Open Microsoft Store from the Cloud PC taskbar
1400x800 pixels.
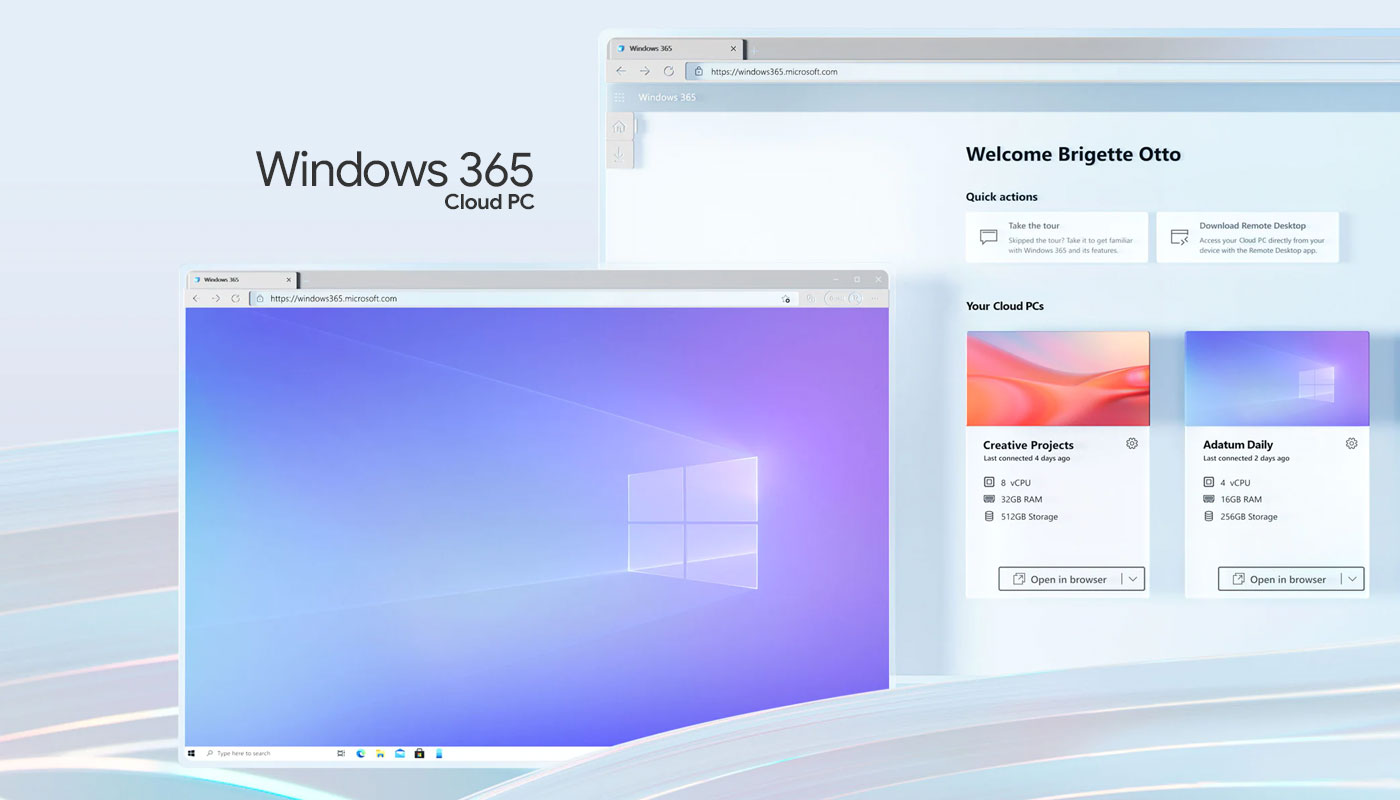point(419,753)
